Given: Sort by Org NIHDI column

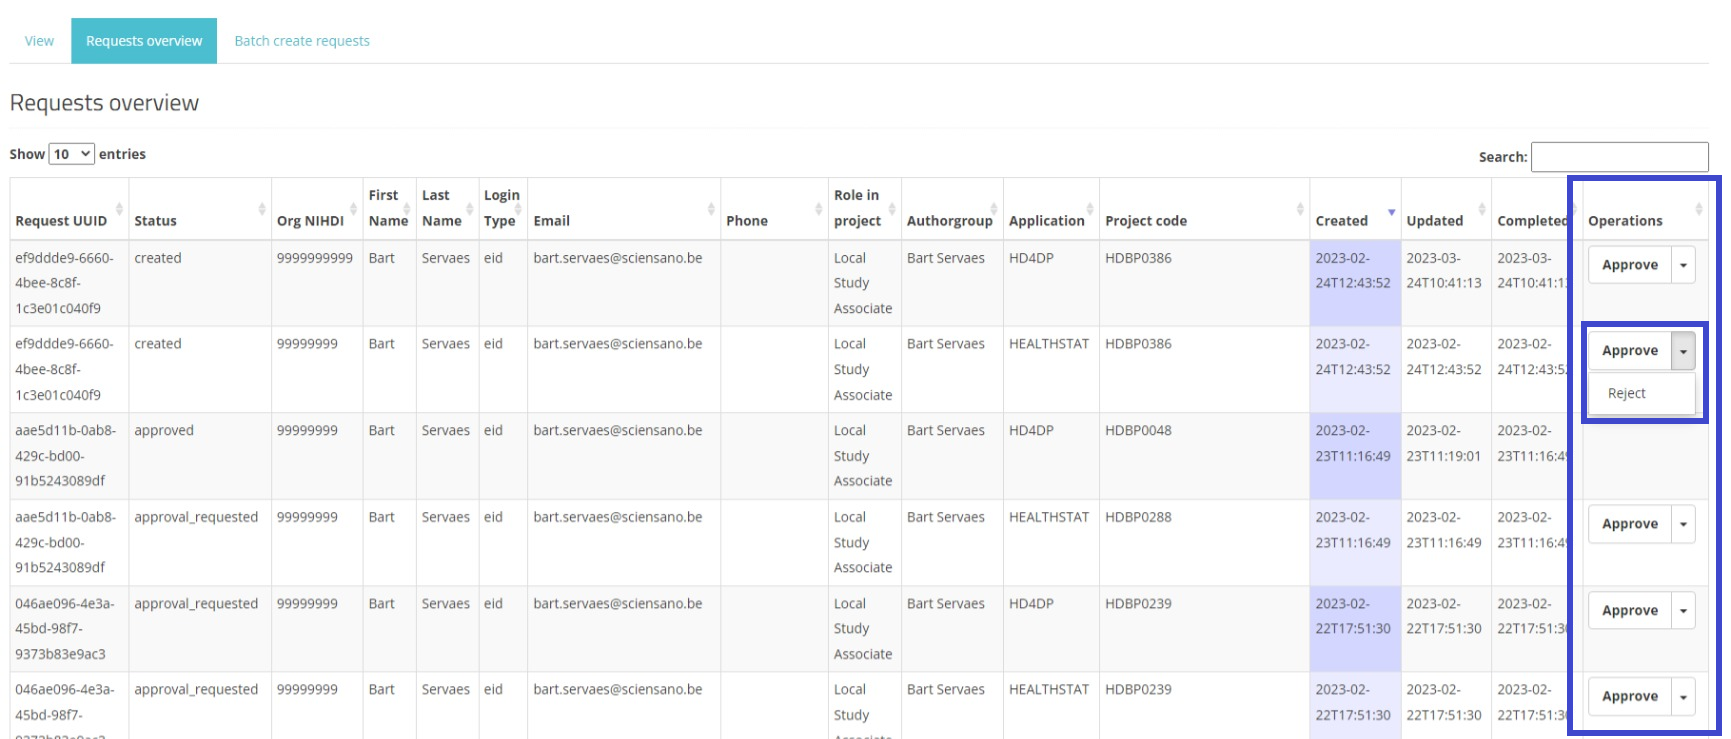Looking at the screenshot, I should [310, 220].
